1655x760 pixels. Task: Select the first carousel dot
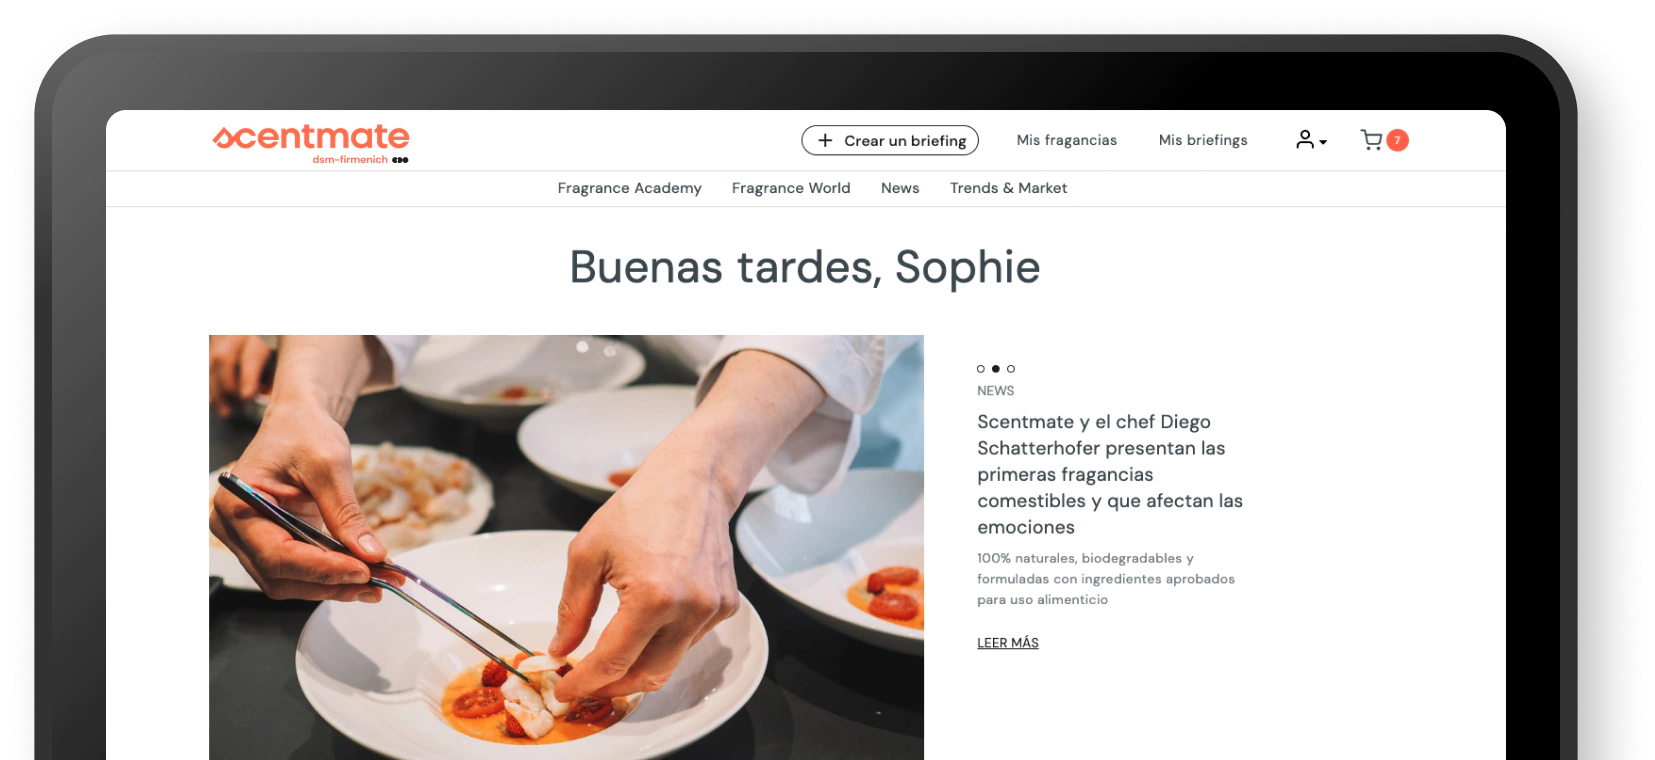tap(981, 369)
